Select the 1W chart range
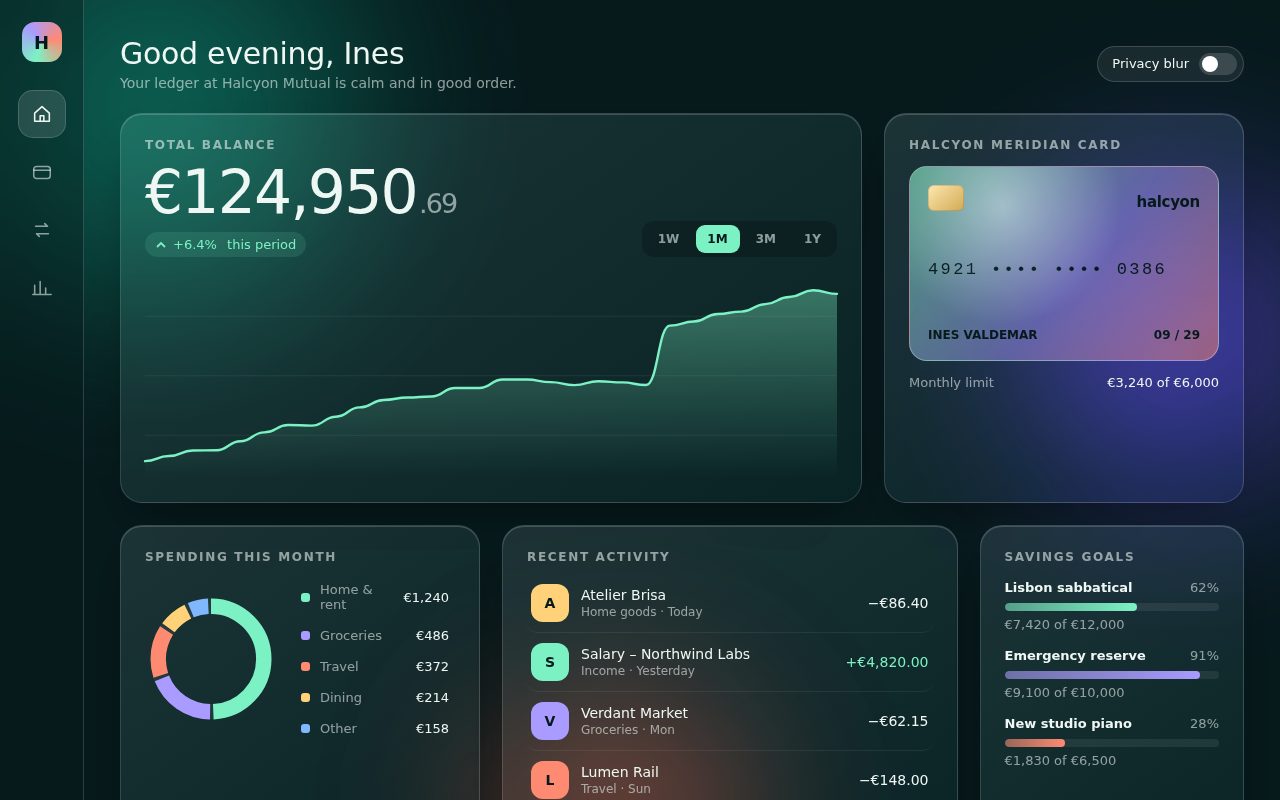 (668, 239)
